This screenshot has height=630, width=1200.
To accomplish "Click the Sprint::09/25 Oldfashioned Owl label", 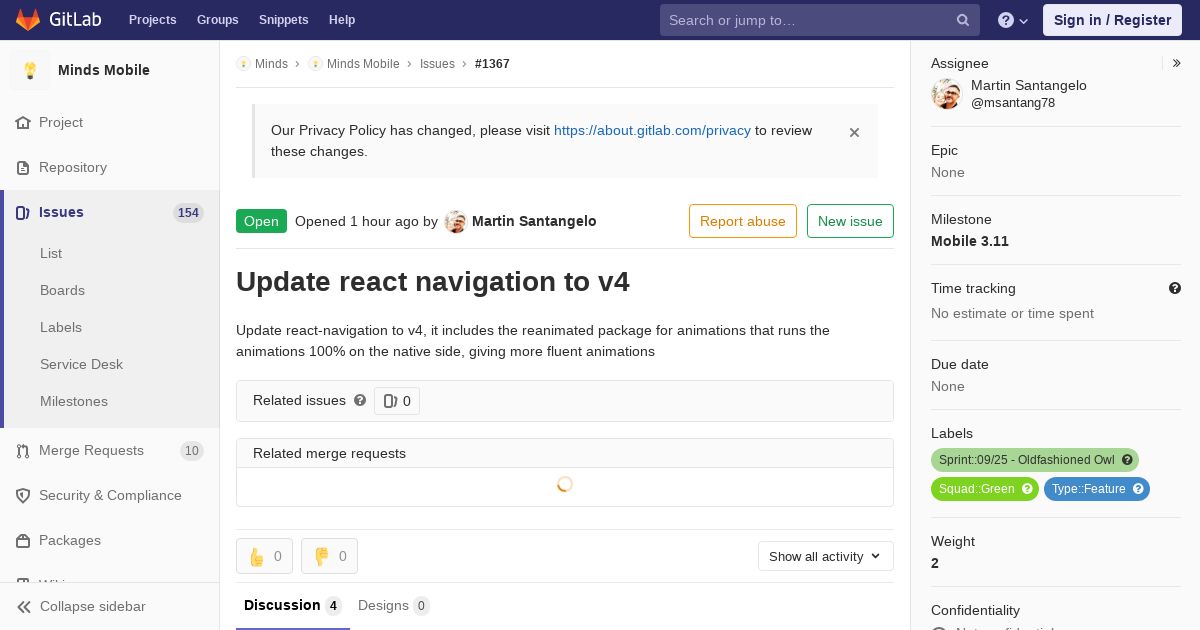I will coord(1035,460).
